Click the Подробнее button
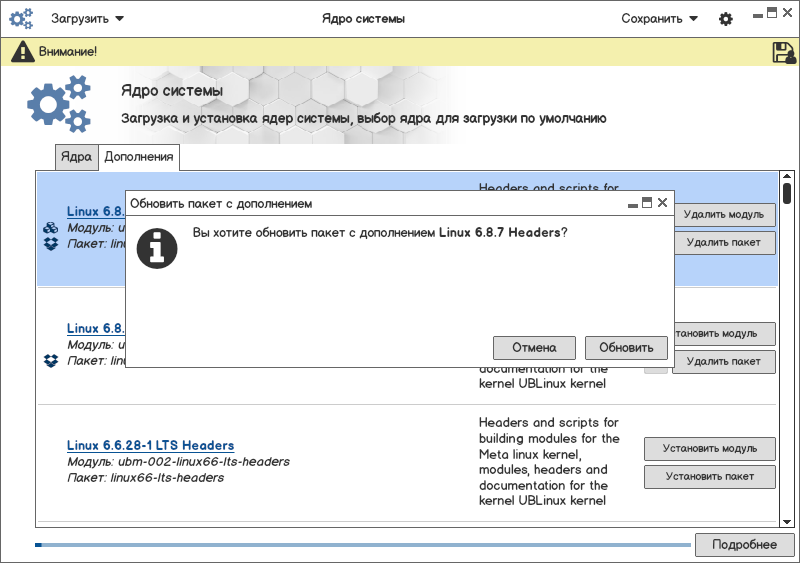 744,545
